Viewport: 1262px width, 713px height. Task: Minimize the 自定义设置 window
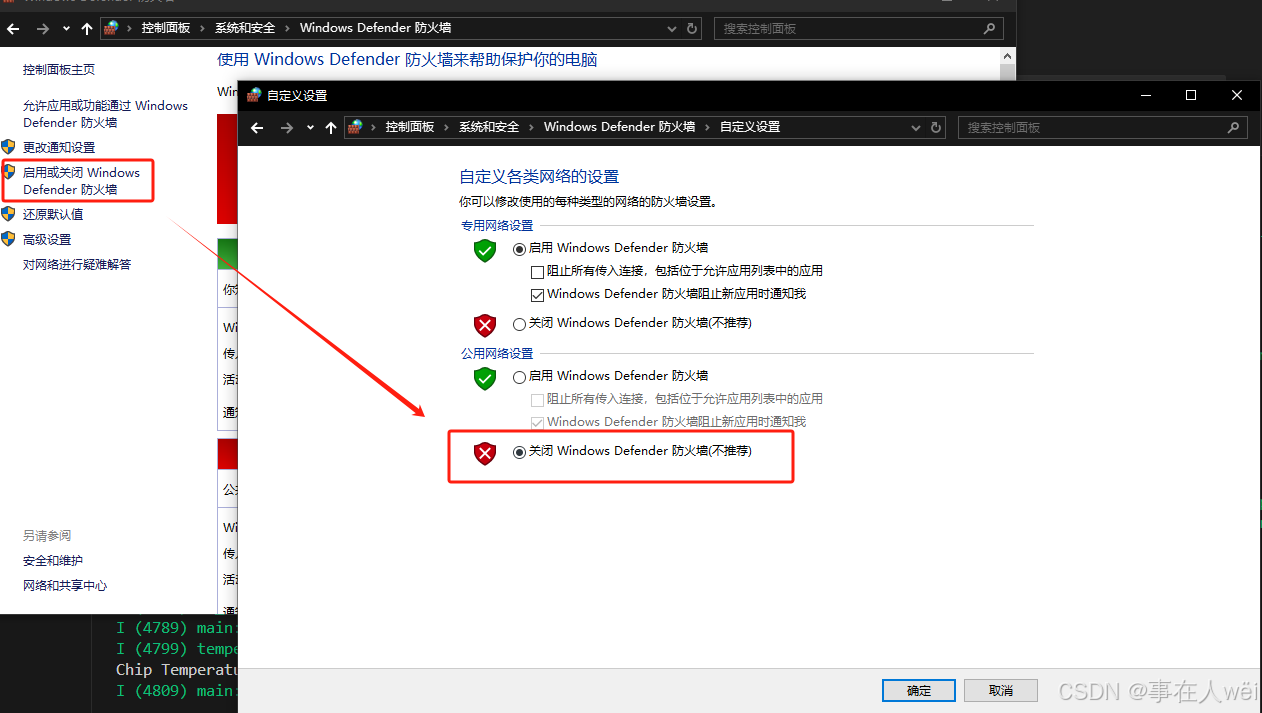[x=1145, y=95]
